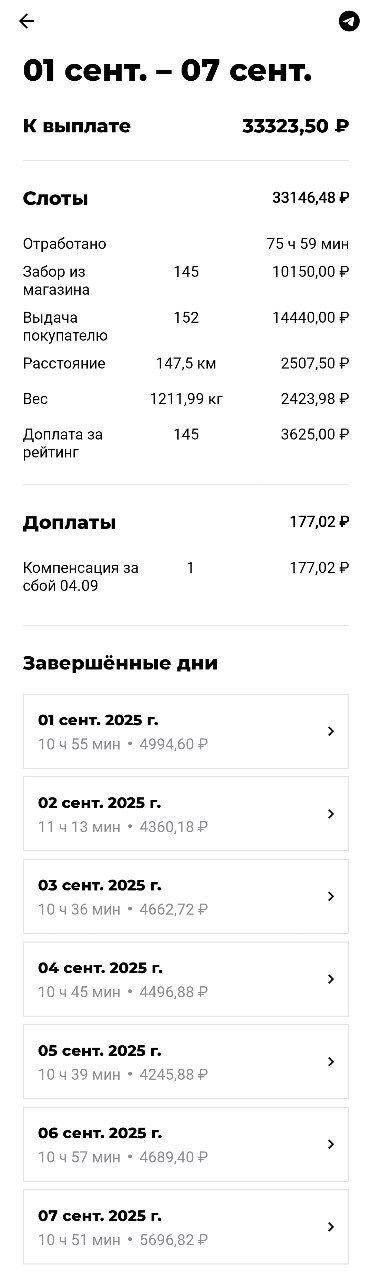Click the Компенсация за сбой 04.09 row
The width and height of the screenshot is (372, 1280).
(186, 576)
